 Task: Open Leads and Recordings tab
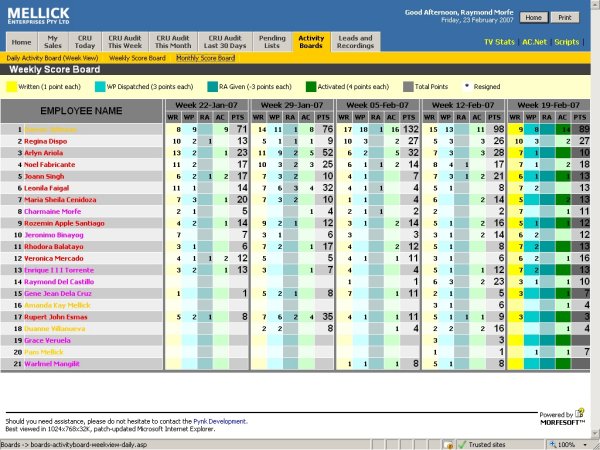355,42
